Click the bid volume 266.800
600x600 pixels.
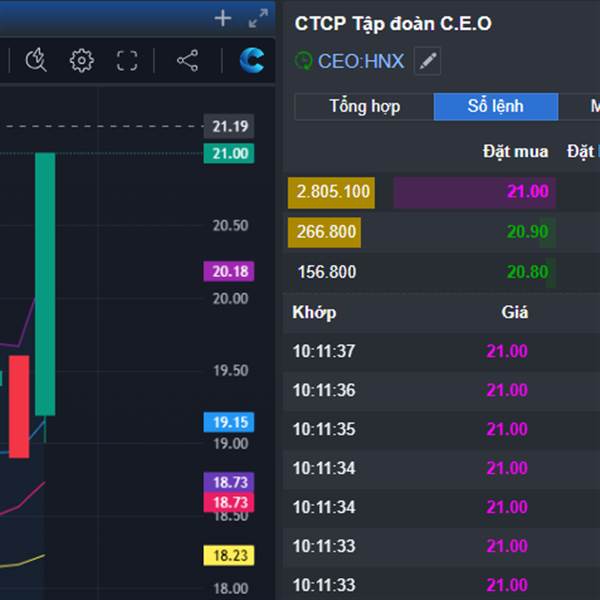tap(324, 232)
